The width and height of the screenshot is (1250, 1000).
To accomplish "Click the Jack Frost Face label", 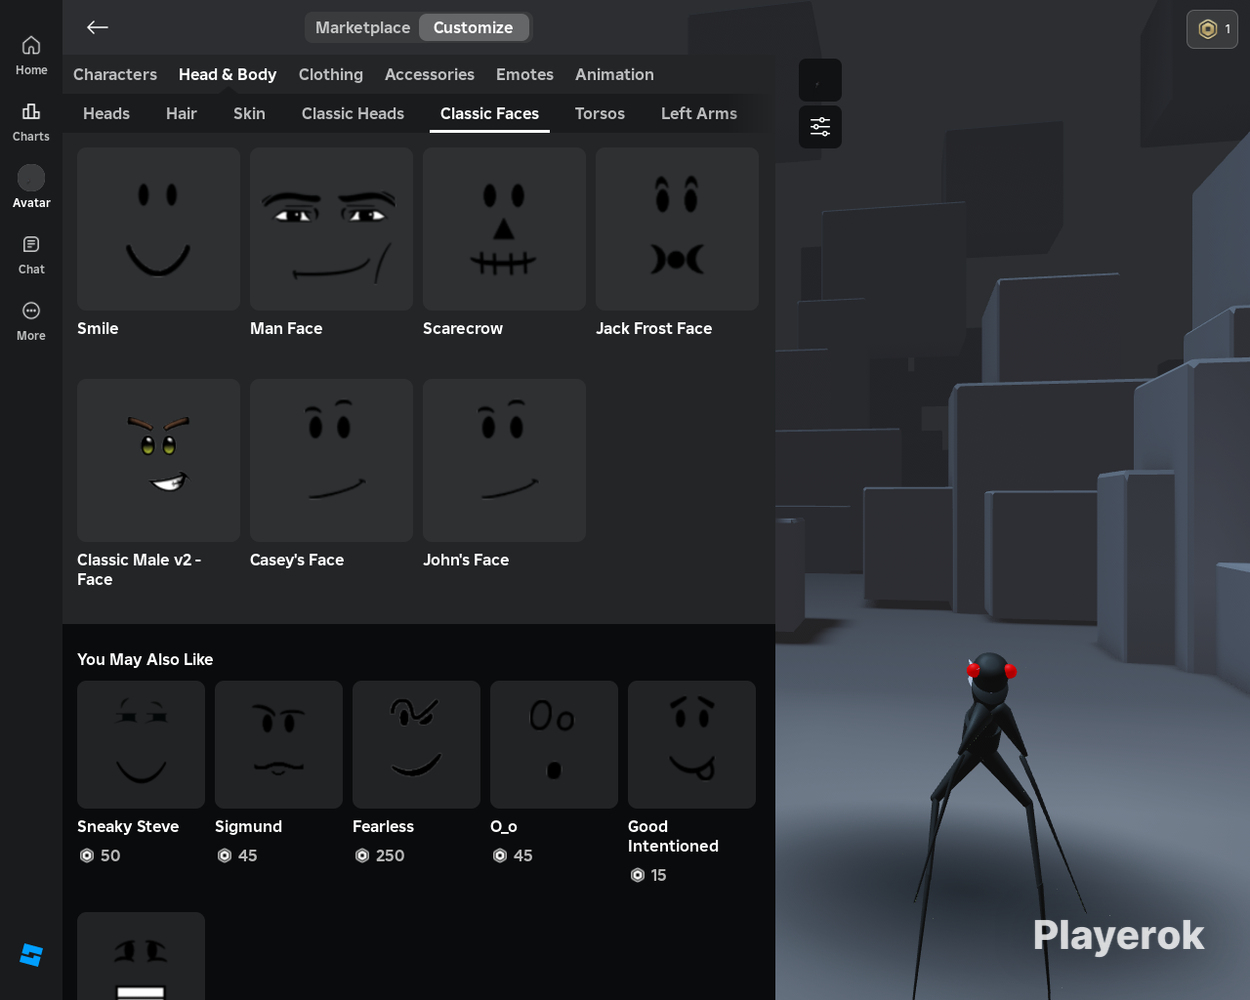I will (654, 328).
